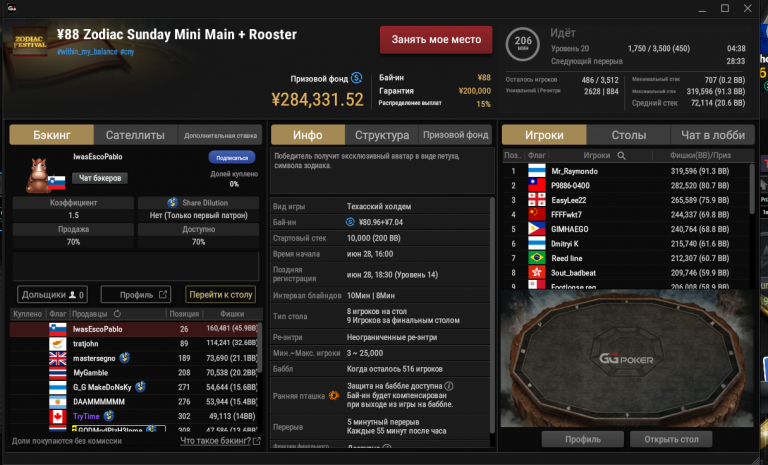Click the horse avatar of IwasEscoPablo
The image size is (768, 465).
(38, 175)
